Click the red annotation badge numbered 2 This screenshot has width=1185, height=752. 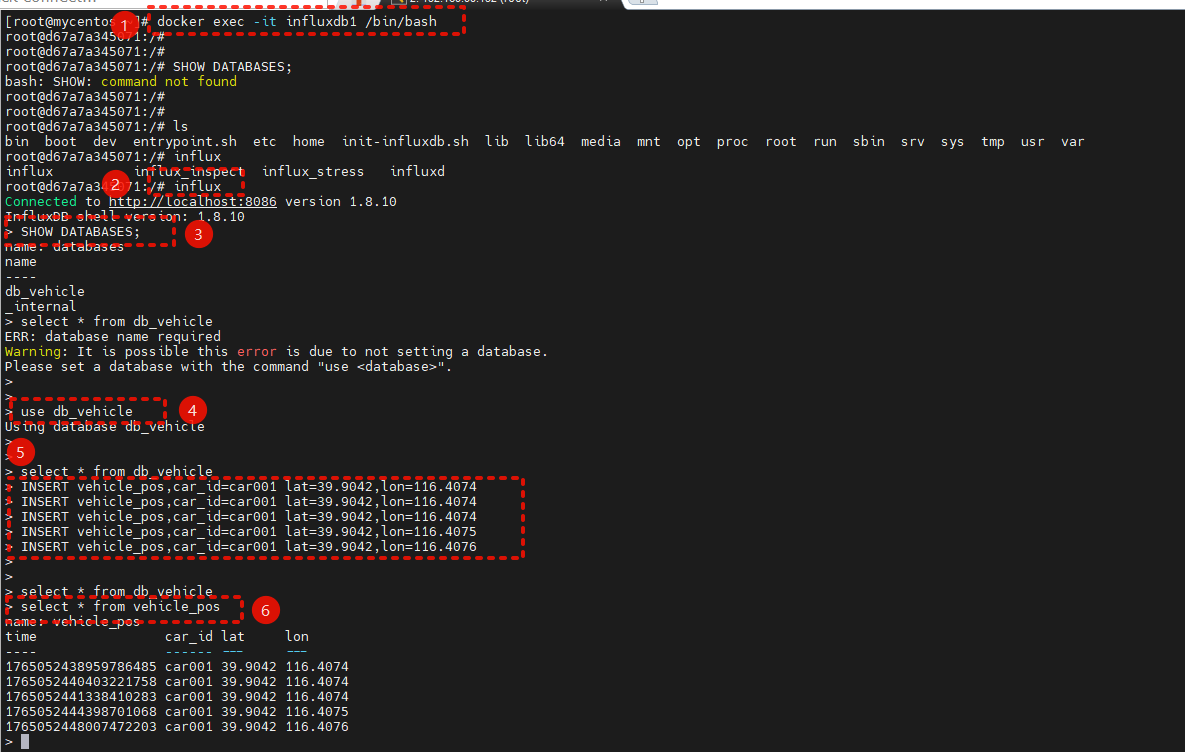pyautogui.click(x=116, y=184)
